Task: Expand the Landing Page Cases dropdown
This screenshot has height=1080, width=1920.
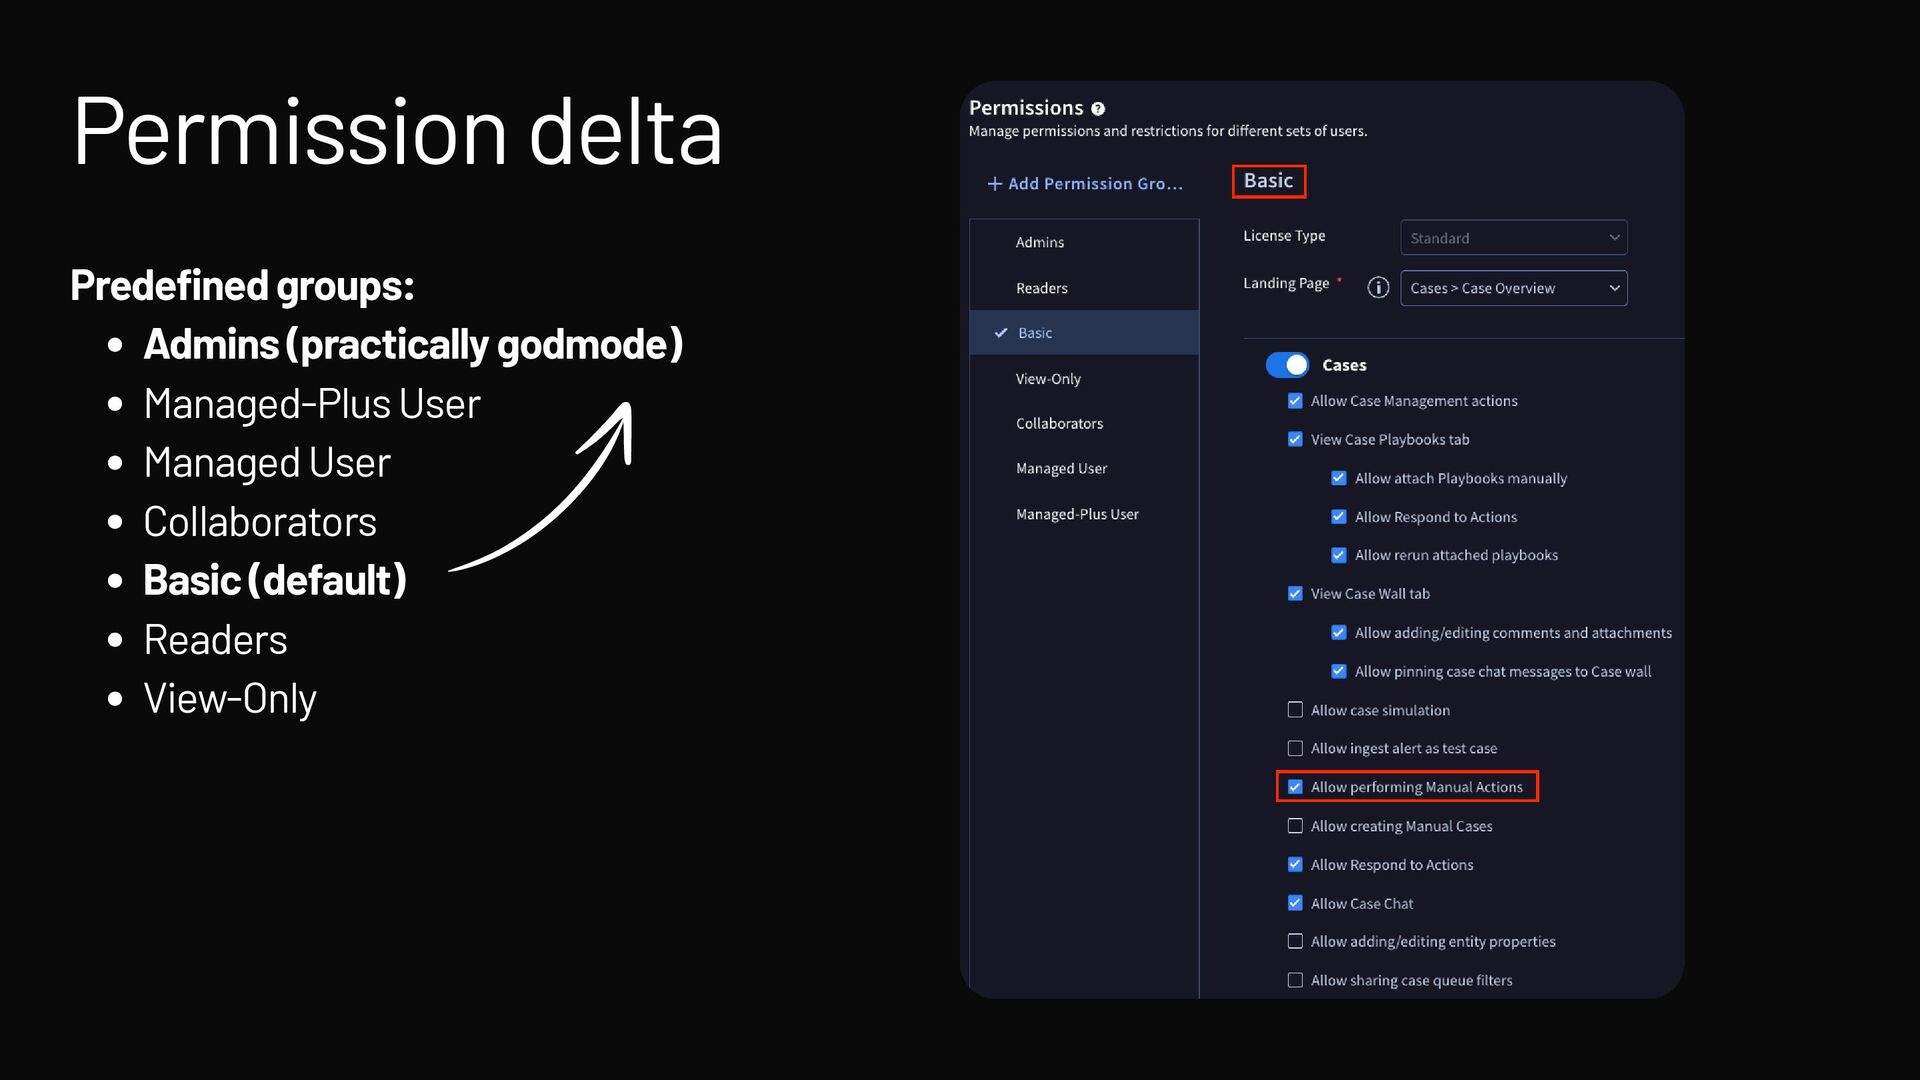Action: click(x=1512, y=288)
